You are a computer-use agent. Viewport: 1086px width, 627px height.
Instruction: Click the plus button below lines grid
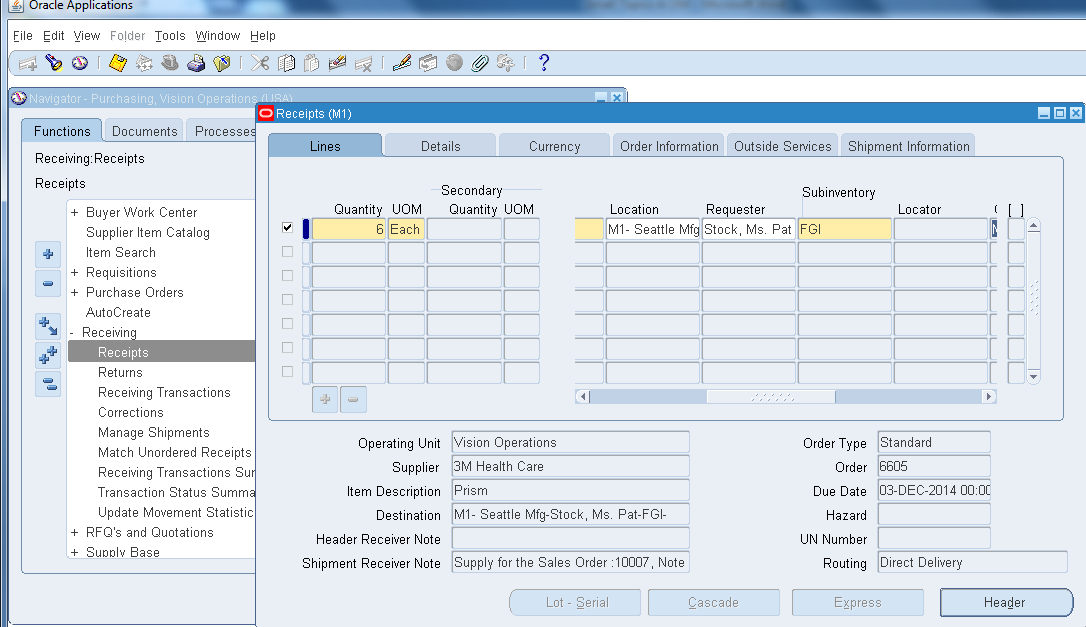pos(325,399)
